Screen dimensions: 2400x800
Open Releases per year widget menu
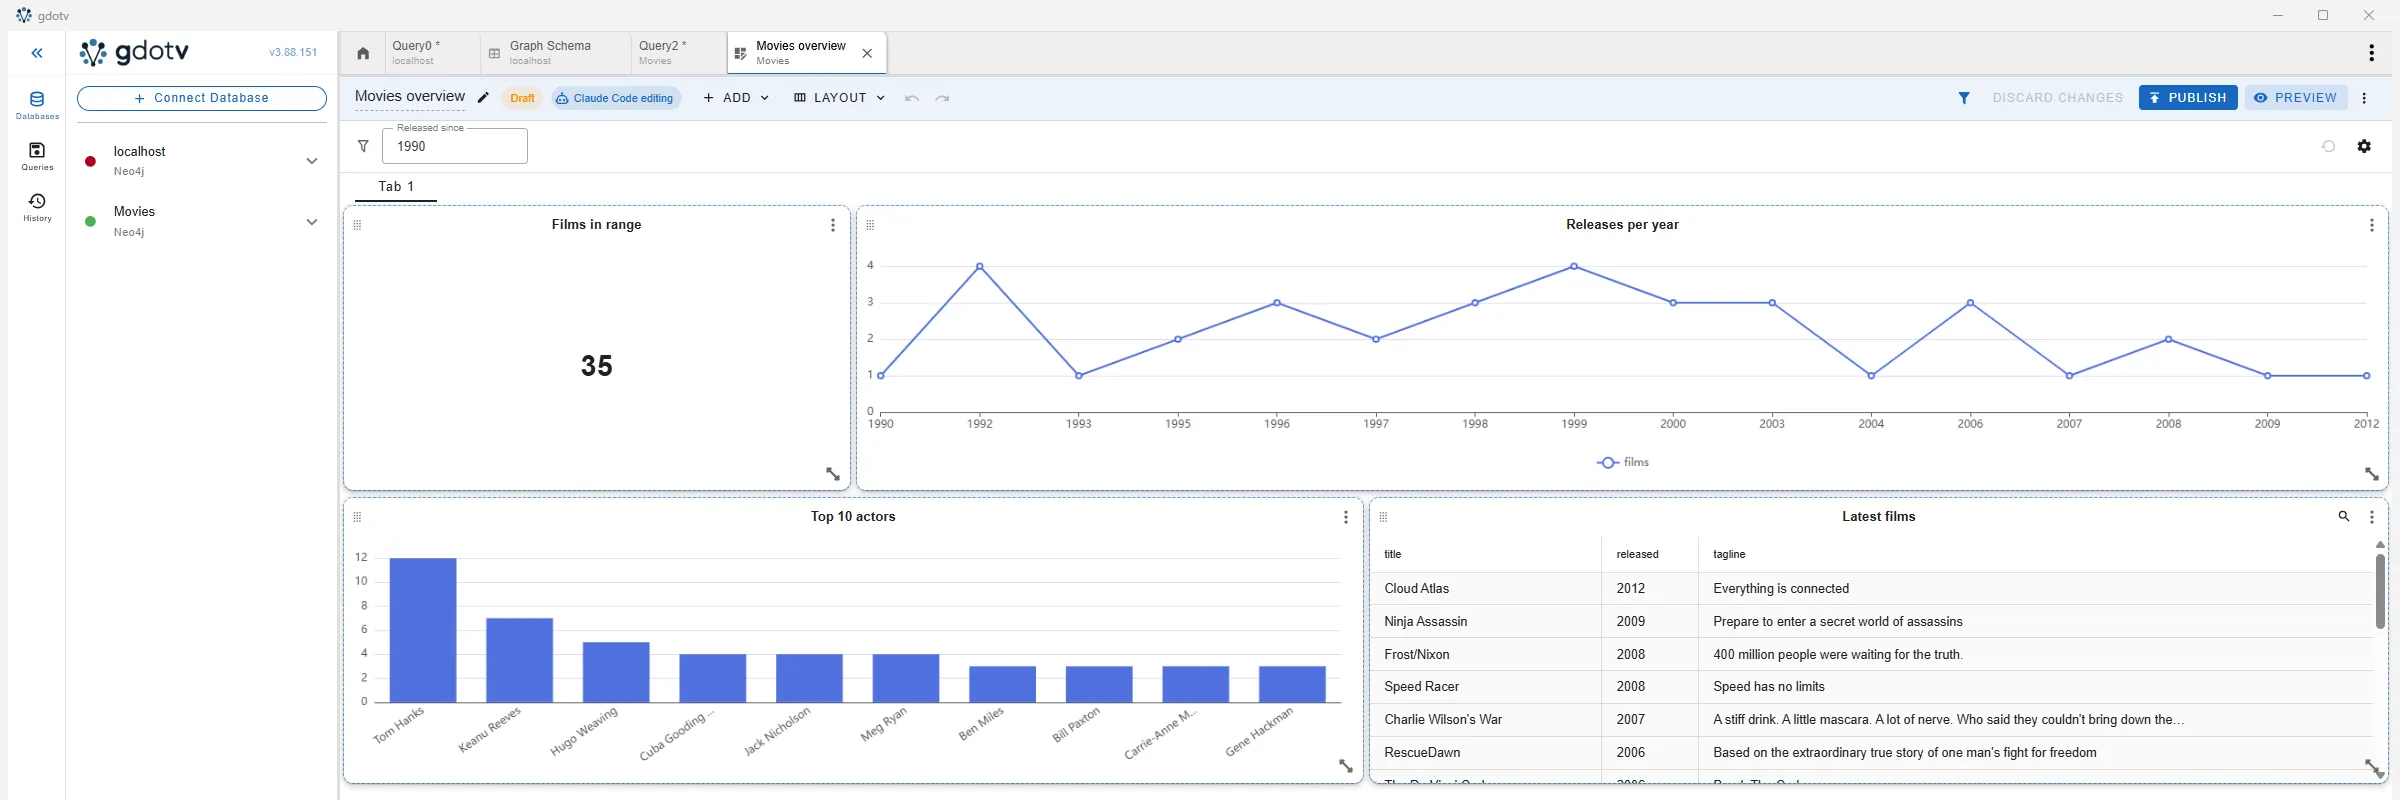tap(2372, 225)
